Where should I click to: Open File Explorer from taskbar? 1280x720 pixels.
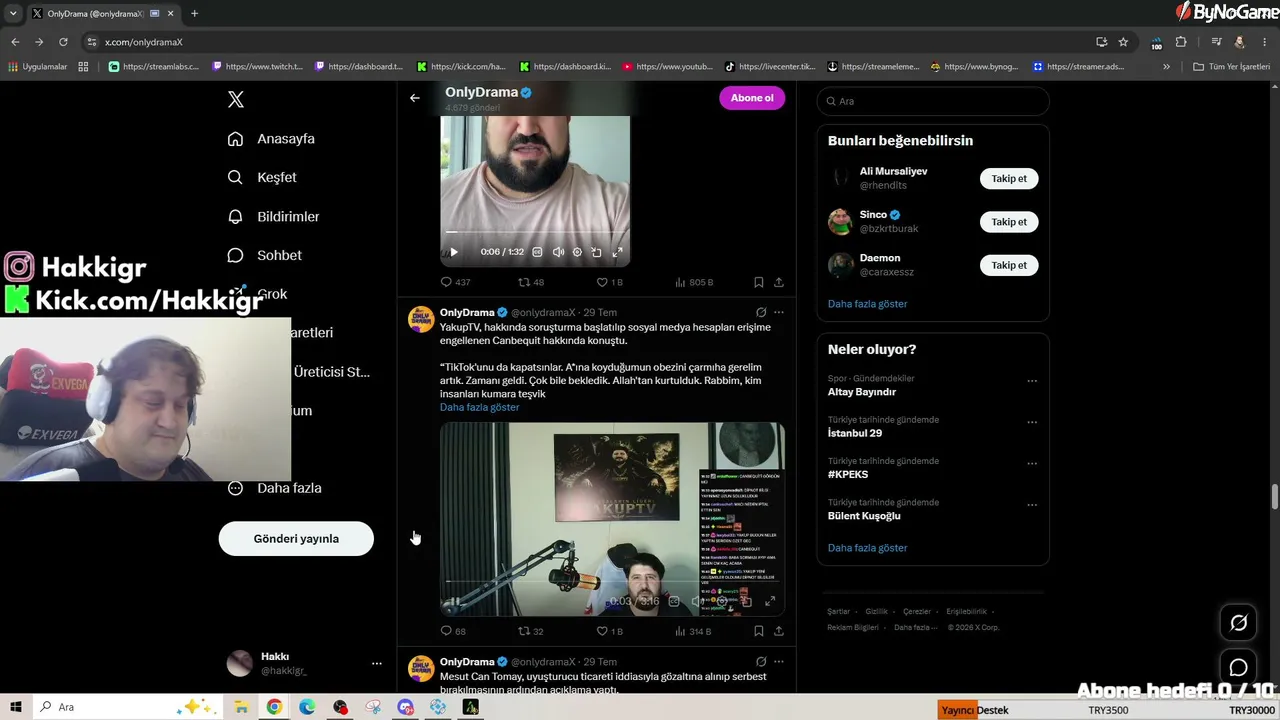pyautogui.click(x=241, y=707)
